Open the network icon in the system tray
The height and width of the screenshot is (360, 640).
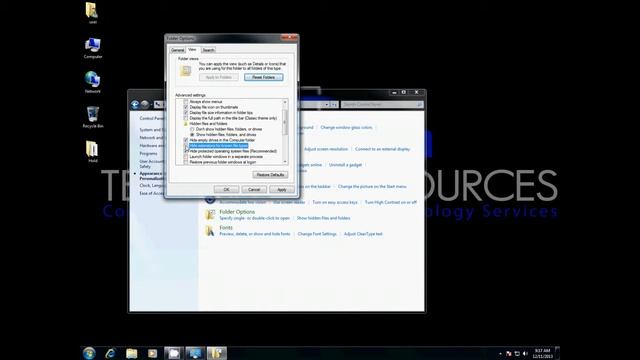[x=517, y=353]
